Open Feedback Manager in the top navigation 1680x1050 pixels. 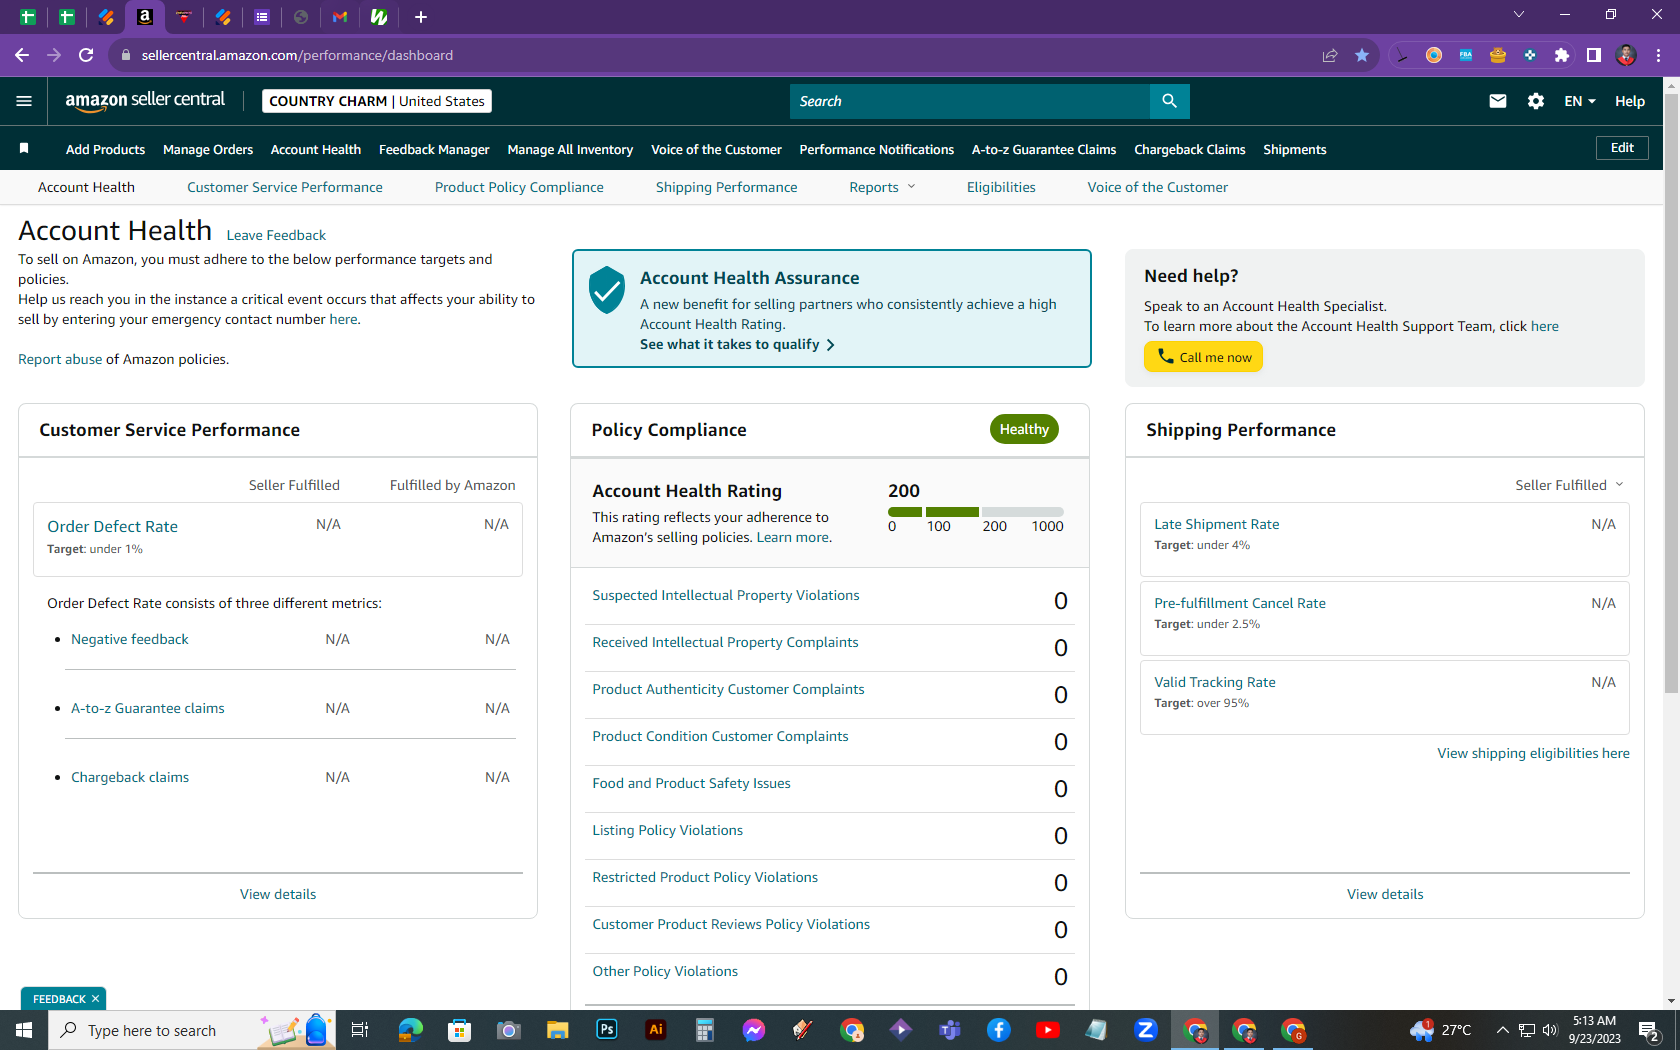click(x=434, y=149)
